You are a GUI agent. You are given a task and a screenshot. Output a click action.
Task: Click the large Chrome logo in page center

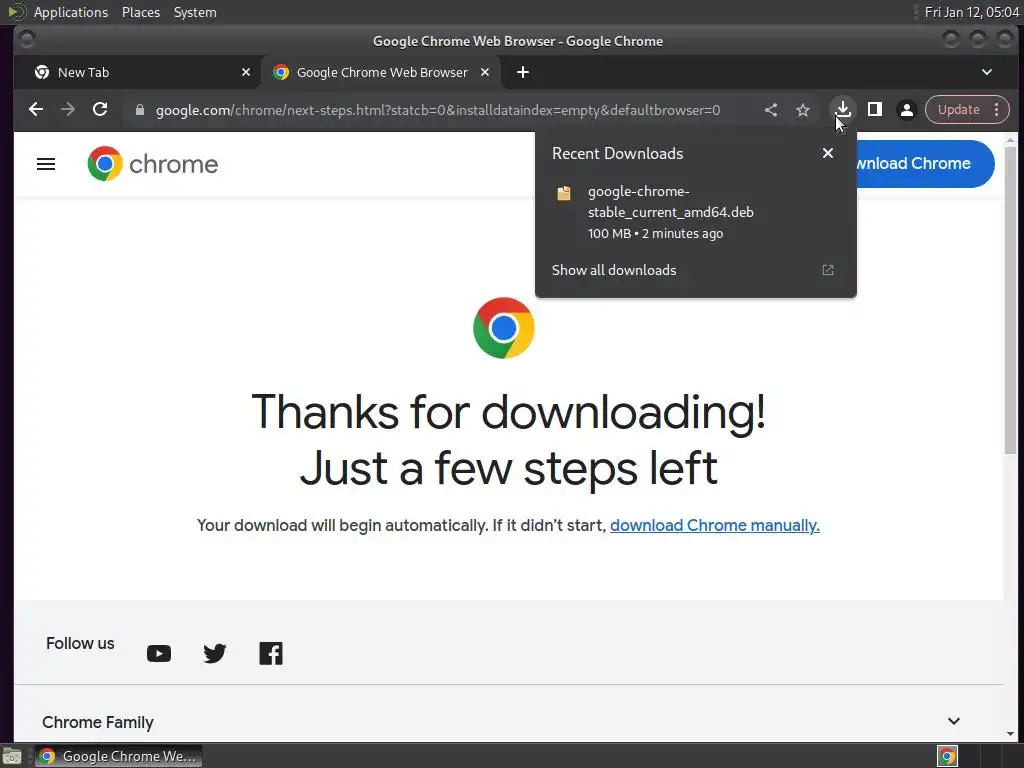504,328
